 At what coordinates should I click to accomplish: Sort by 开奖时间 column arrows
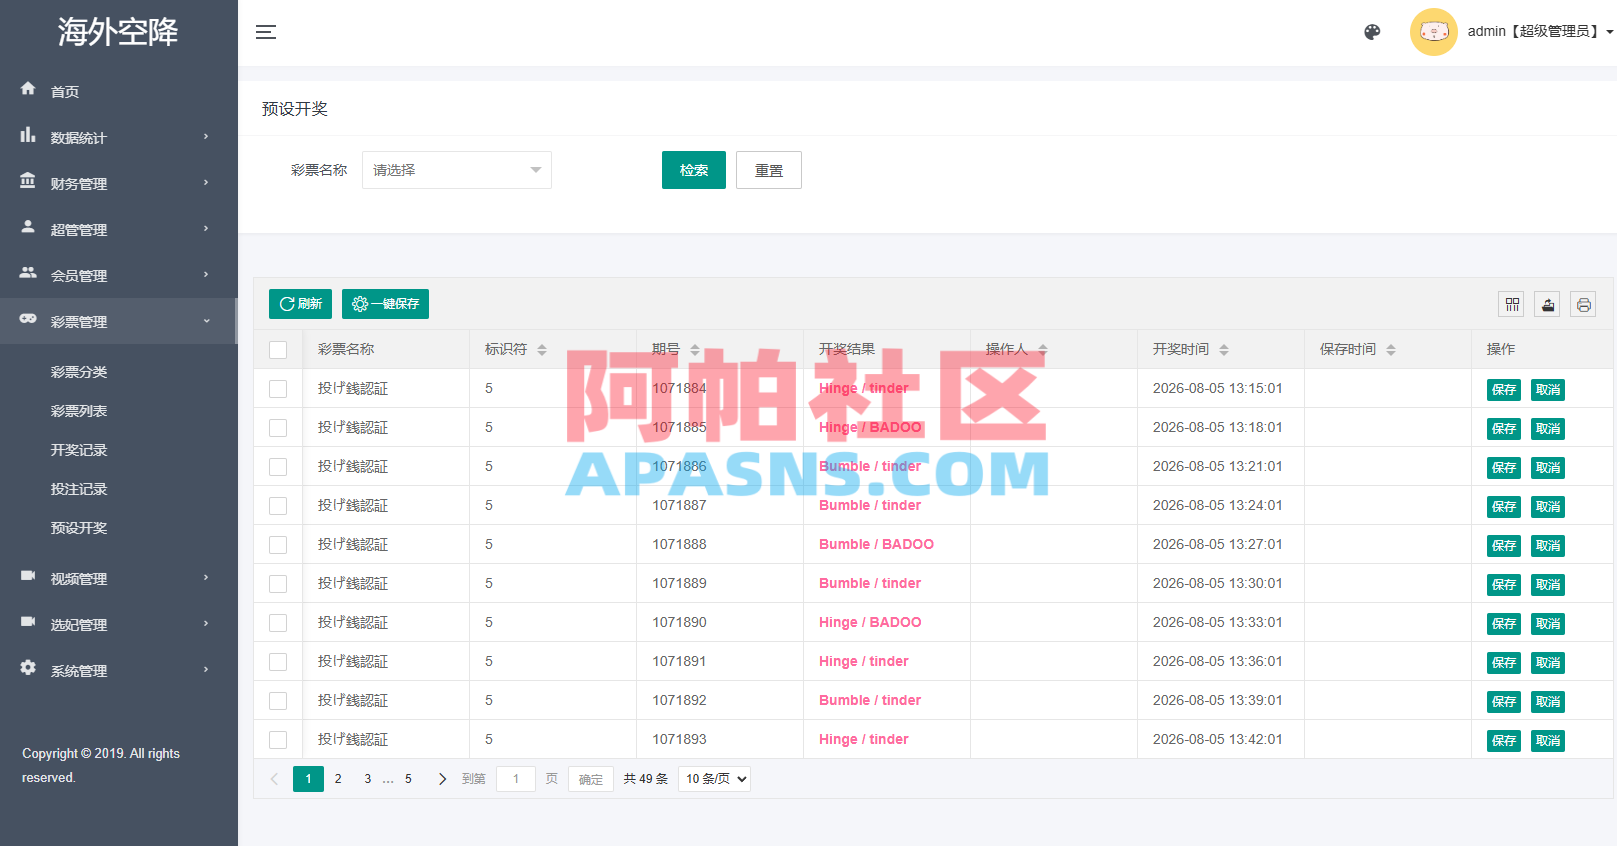[x=1224, y=350]
